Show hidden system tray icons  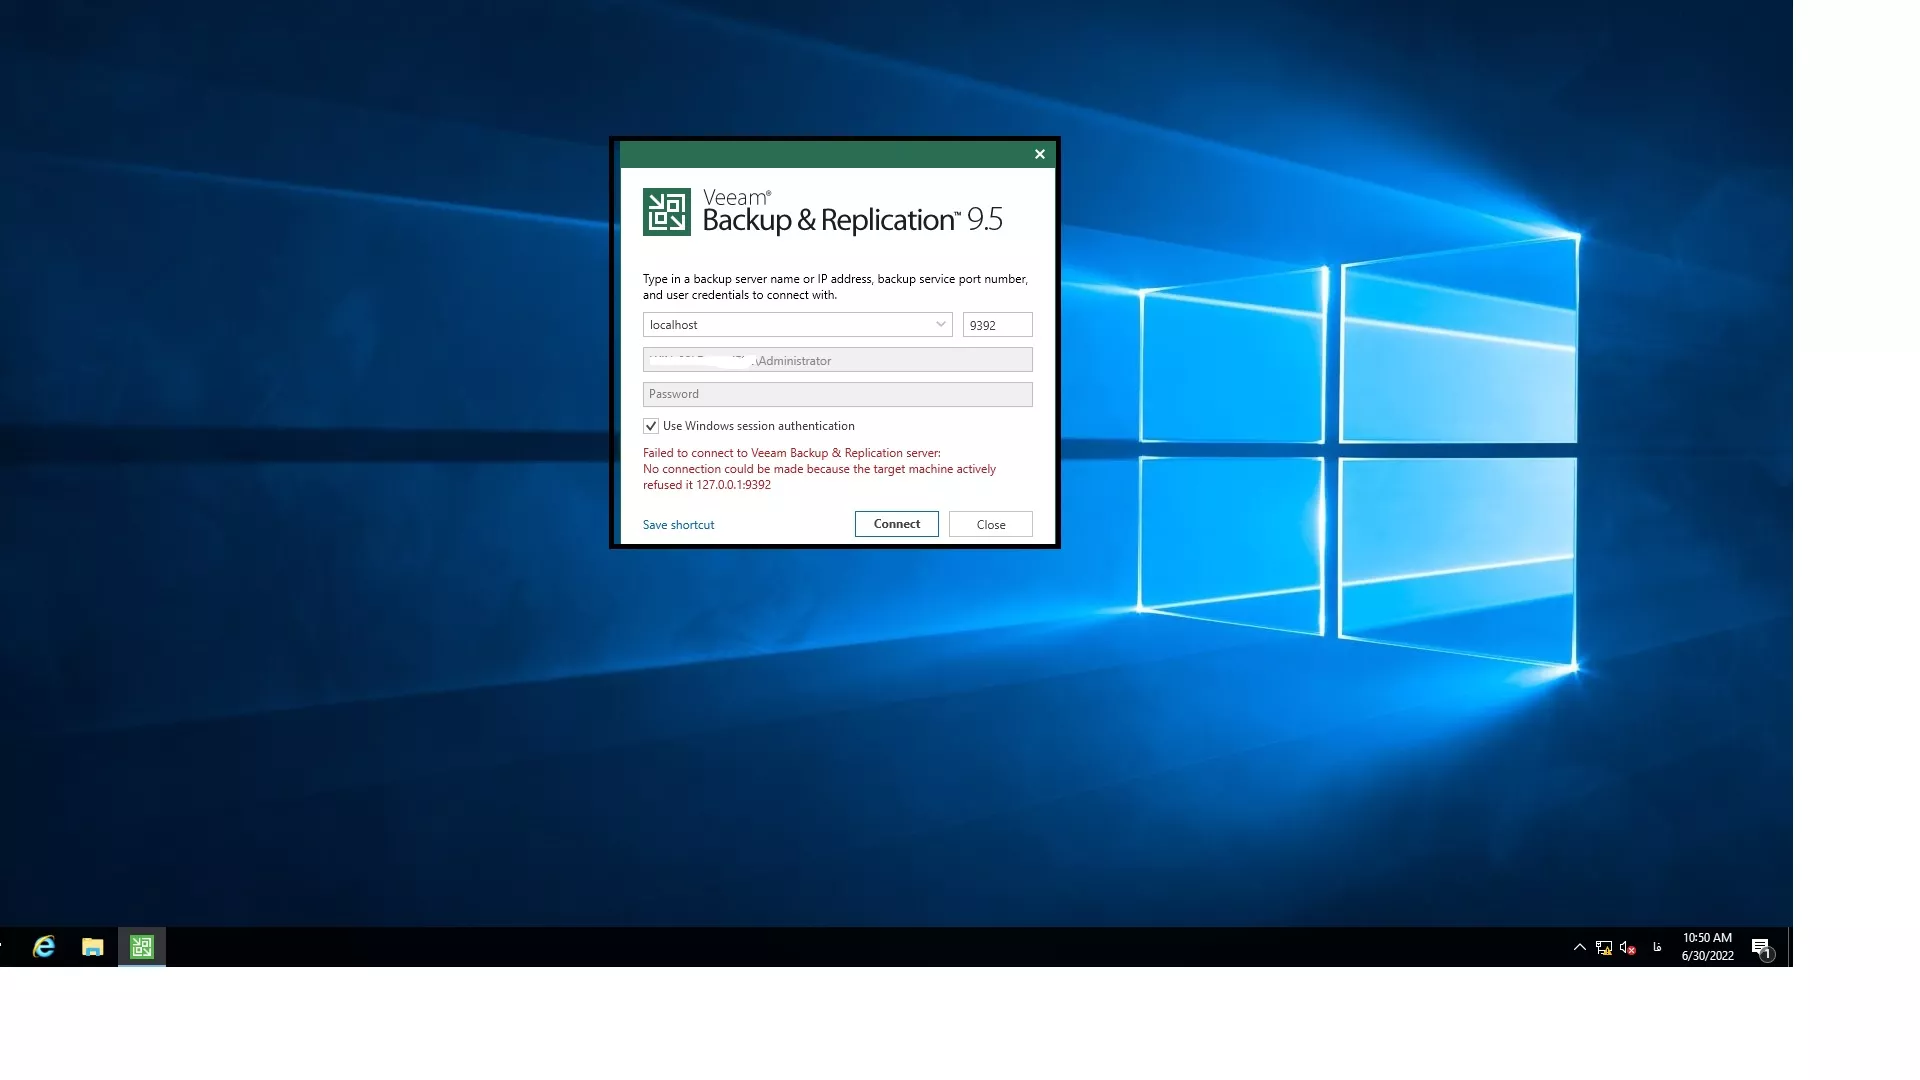[1579, 947]
